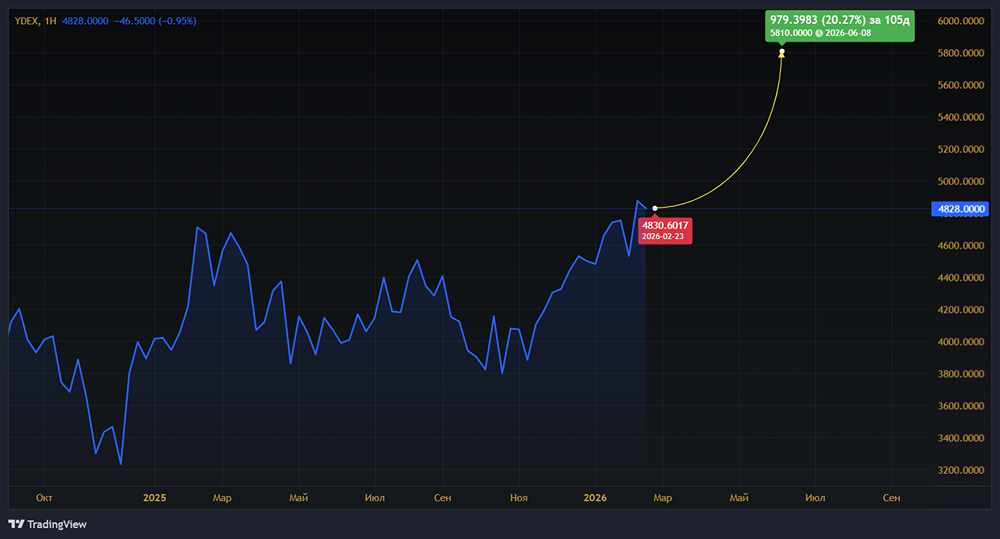The height and width of the screenshot is (539, 1000).
Task: Click the 6000.0000 level on the price axis
Action: [961, 21]
